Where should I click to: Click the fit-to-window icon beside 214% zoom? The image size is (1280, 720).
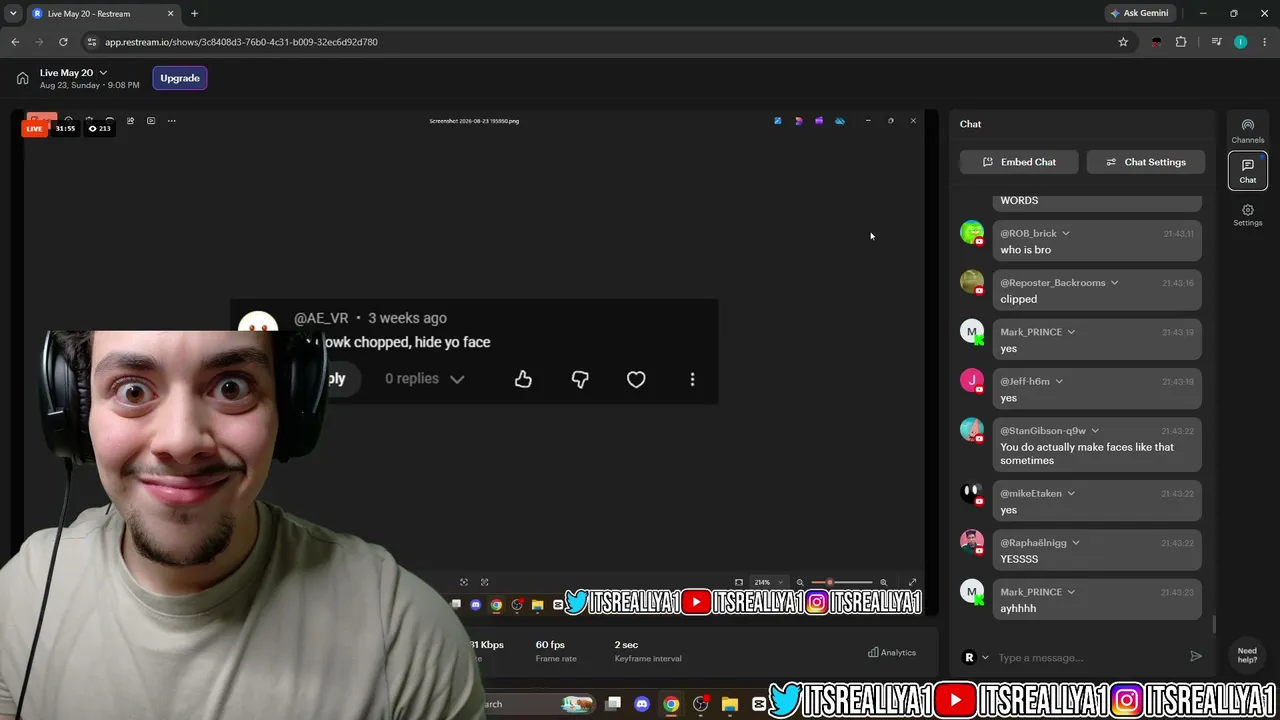point(739,582)
